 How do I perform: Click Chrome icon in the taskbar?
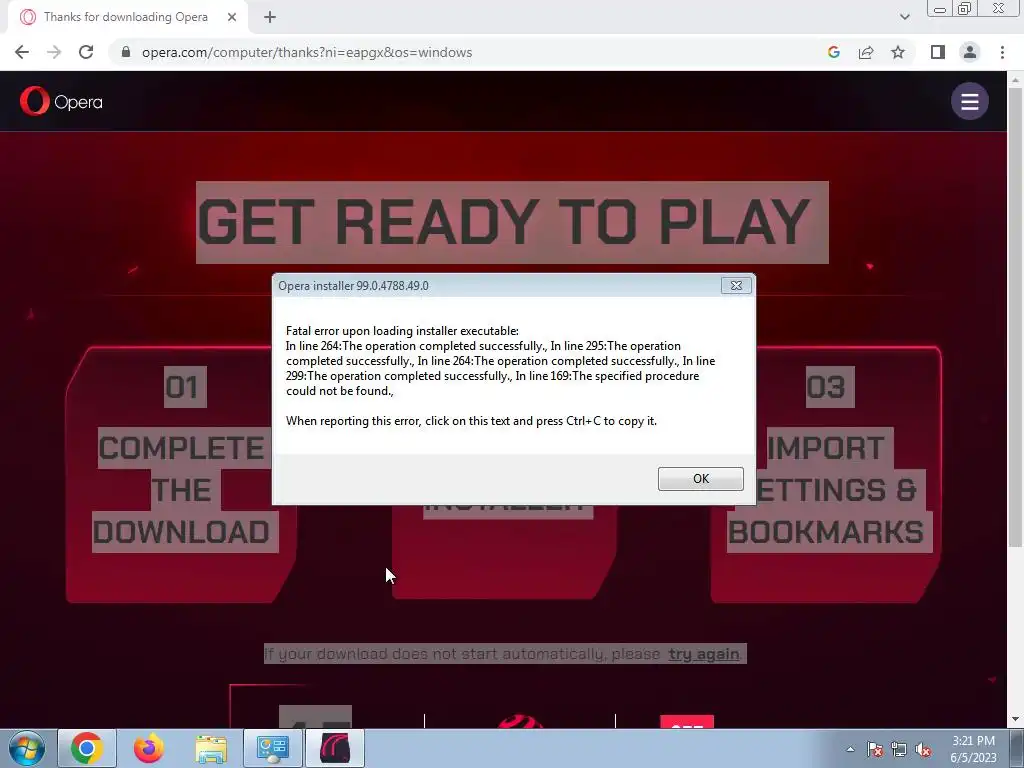[x=87, y=748]
